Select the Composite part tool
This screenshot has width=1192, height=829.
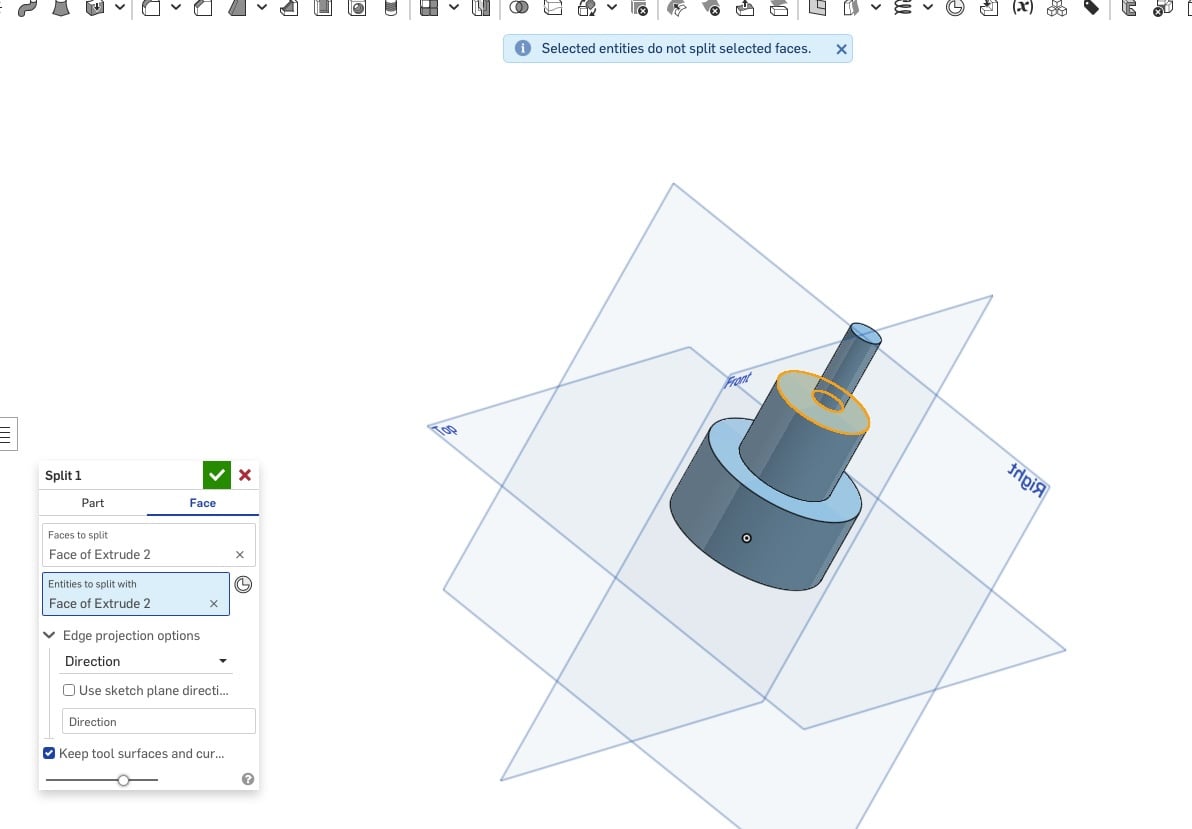click(x=1057, y=8)
